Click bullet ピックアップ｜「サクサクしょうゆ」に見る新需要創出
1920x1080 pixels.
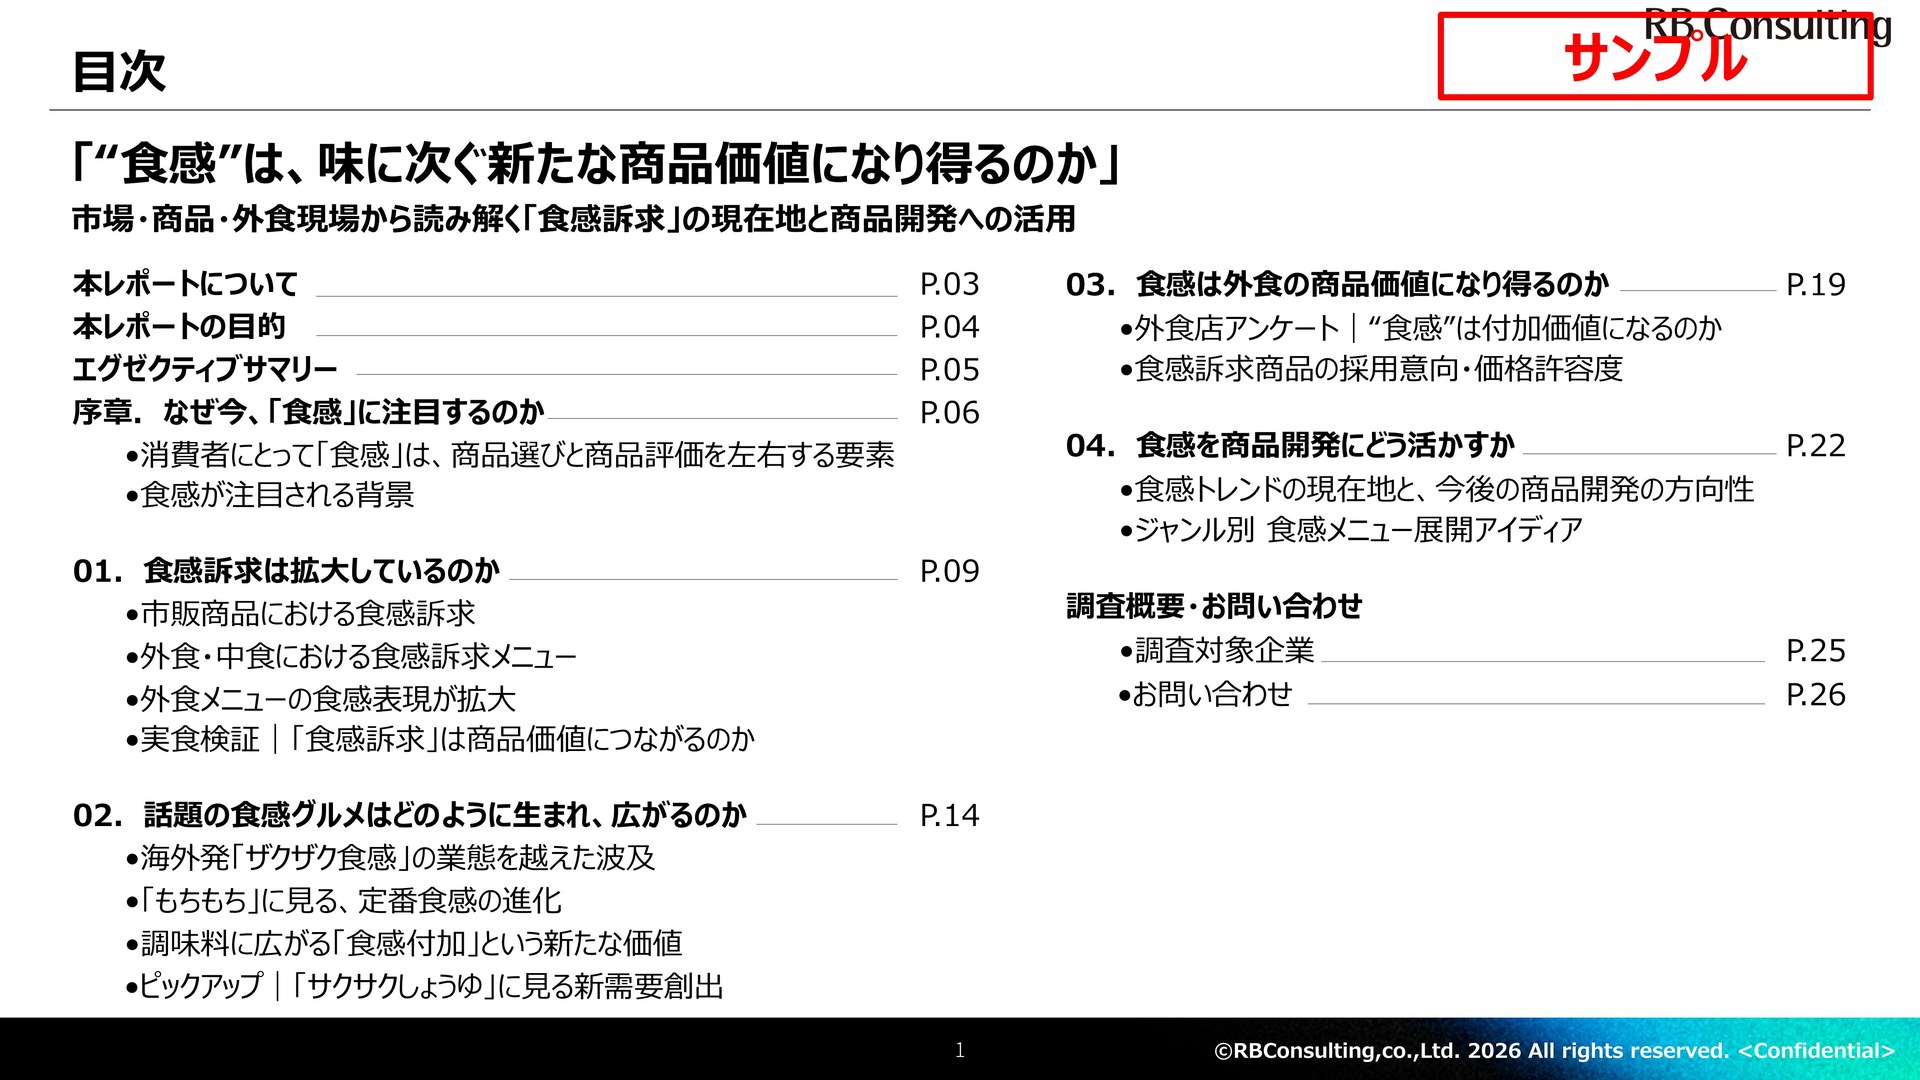424,986
